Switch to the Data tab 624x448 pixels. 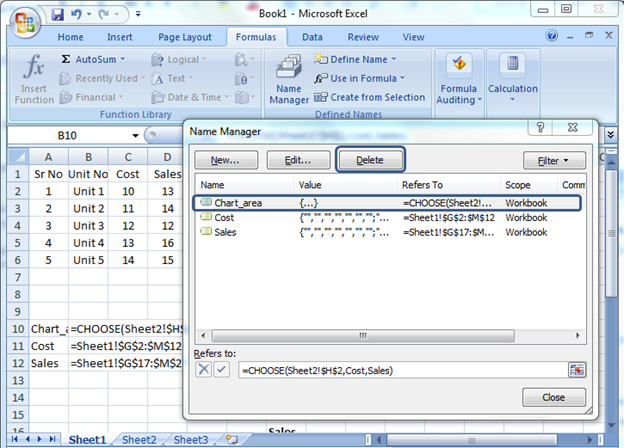click(312, 37)
